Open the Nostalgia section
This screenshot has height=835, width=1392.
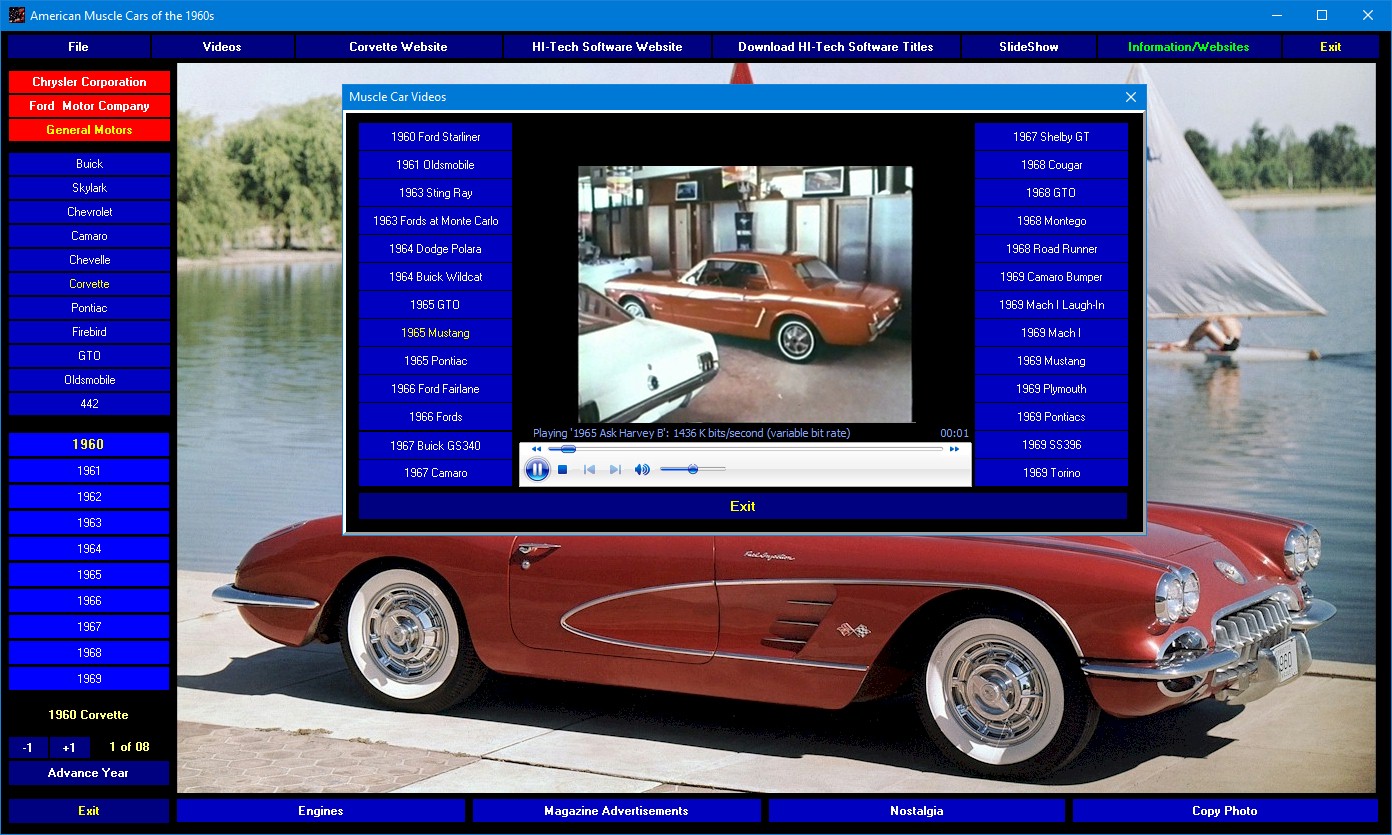(917, 811)
